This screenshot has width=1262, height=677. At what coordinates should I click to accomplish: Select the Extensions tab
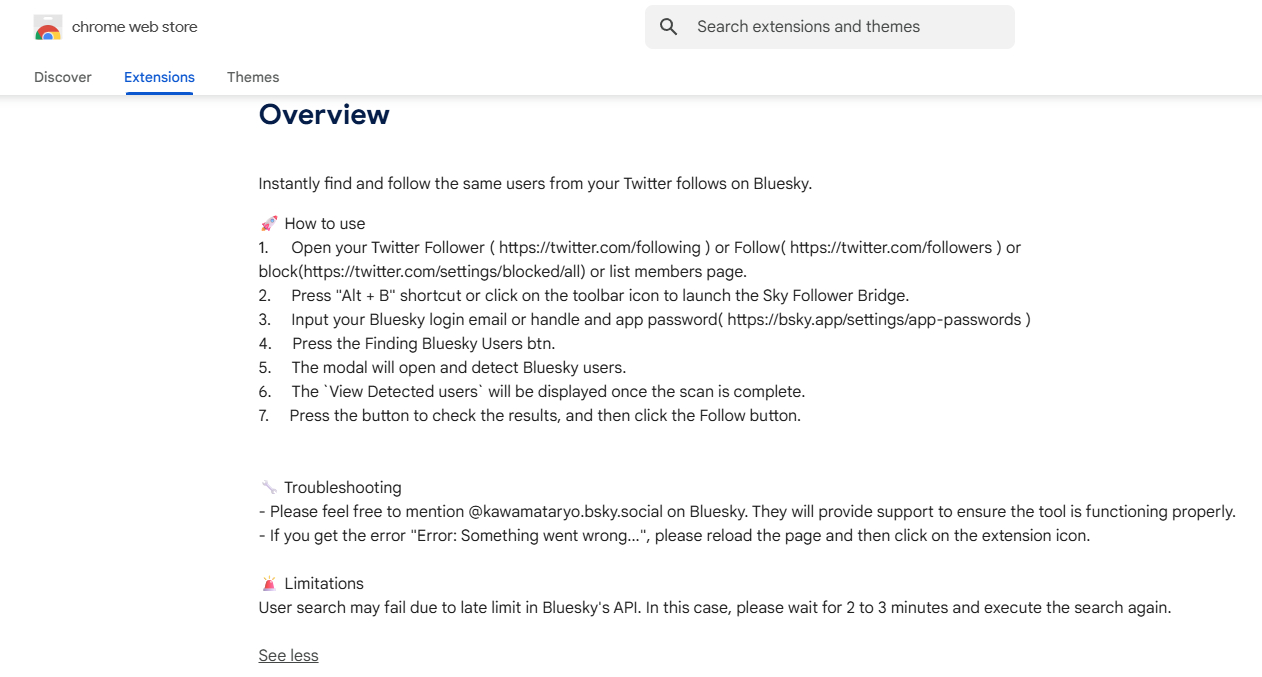[x=159, y=77]
